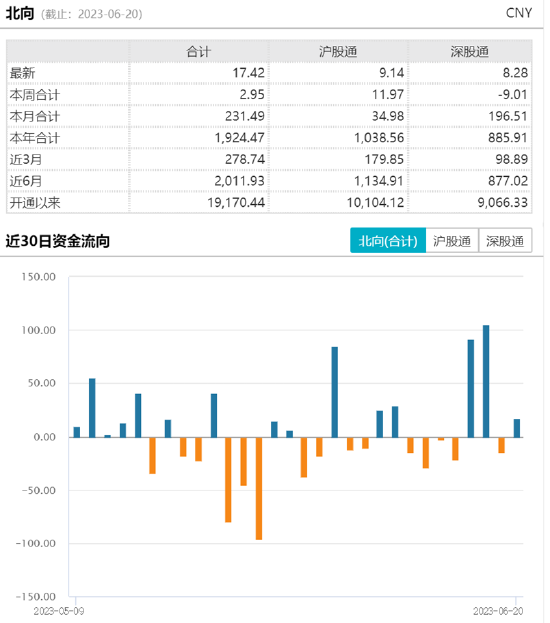Click the CNY currency label

[519, 13]
